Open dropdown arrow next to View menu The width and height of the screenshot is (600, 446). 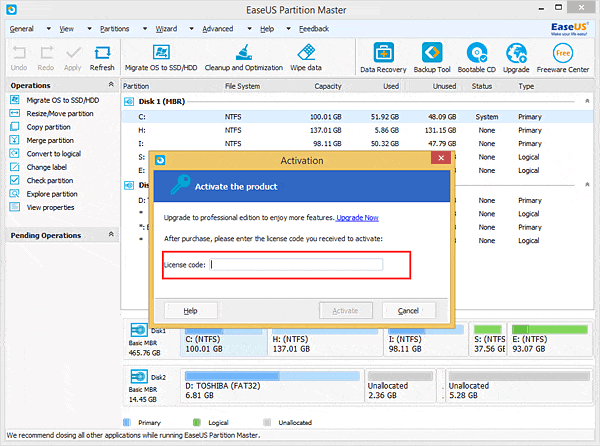click(x=89, y=29)
